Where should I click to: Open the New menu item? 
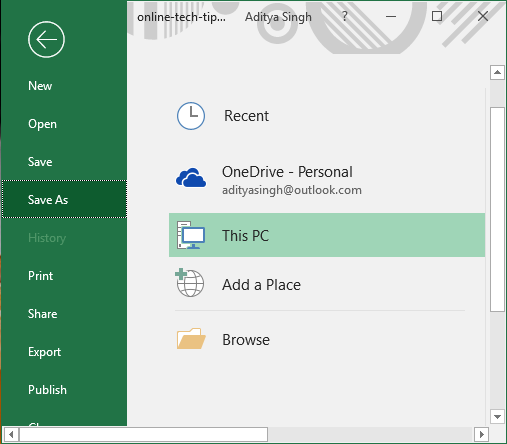click(x=40, y=86)
